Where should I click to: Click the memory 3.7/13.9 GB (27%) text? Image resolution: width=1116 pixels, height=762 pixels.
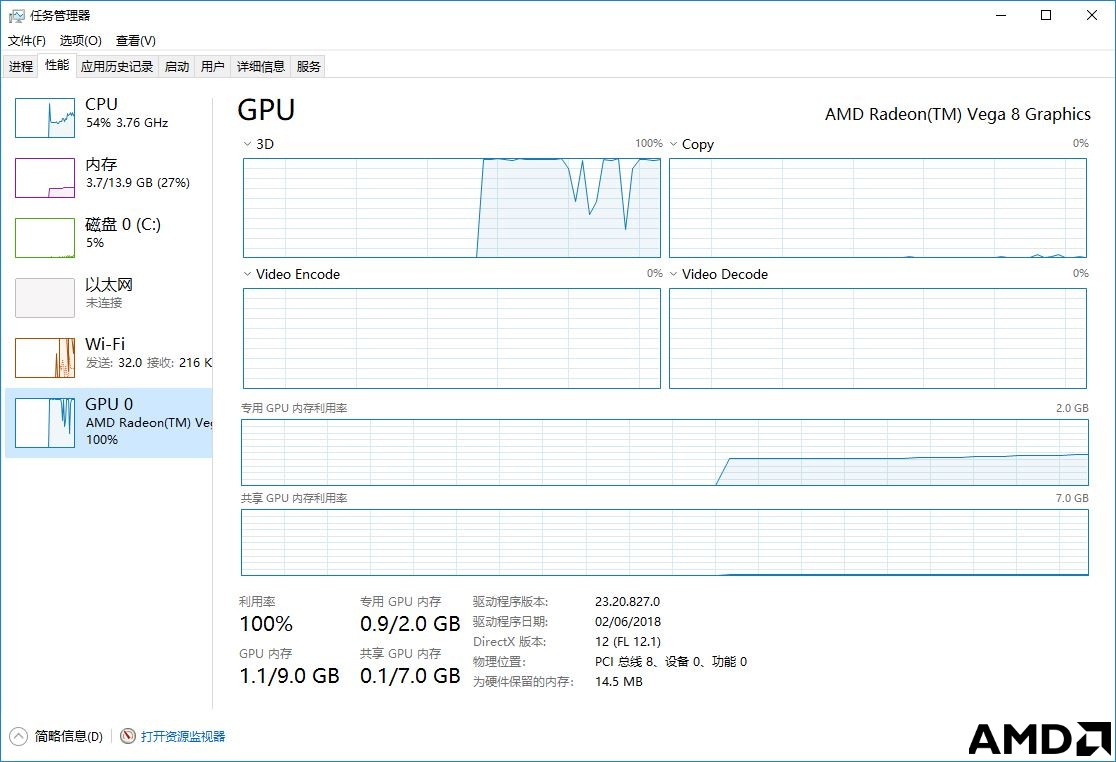[x=137, y=183]
